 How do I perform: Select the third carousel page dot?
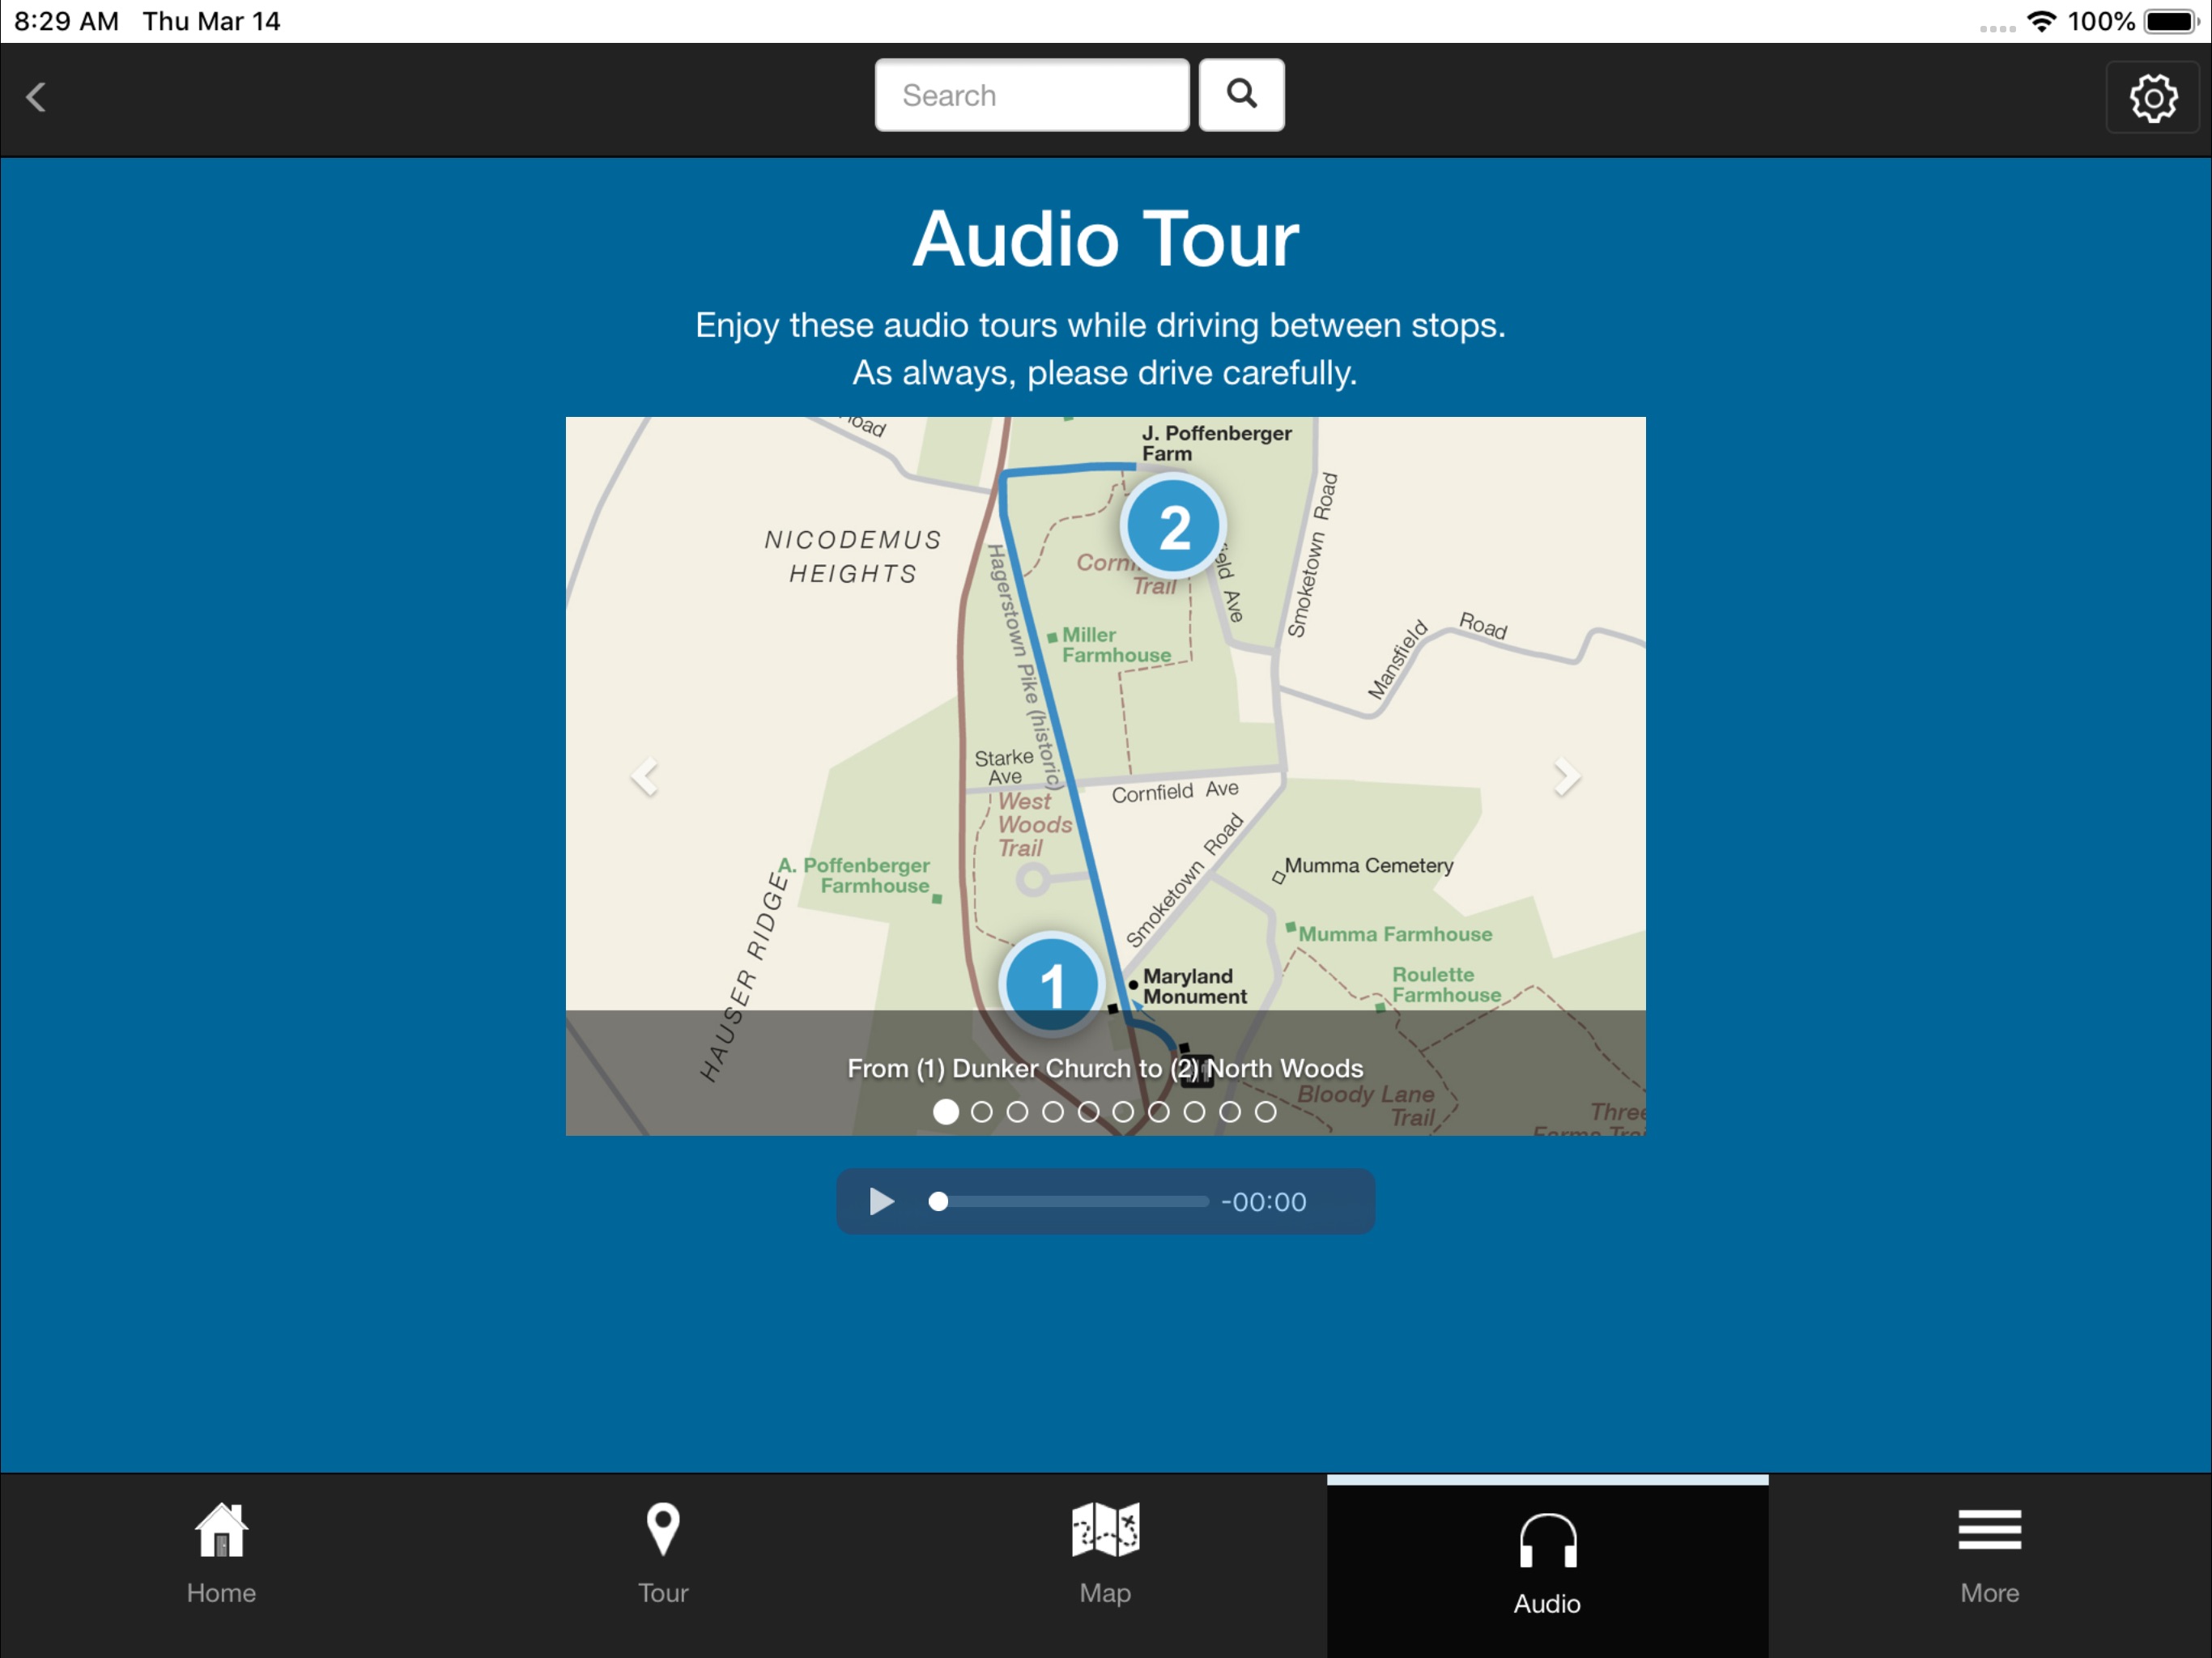click(x=1017, y=1111)
